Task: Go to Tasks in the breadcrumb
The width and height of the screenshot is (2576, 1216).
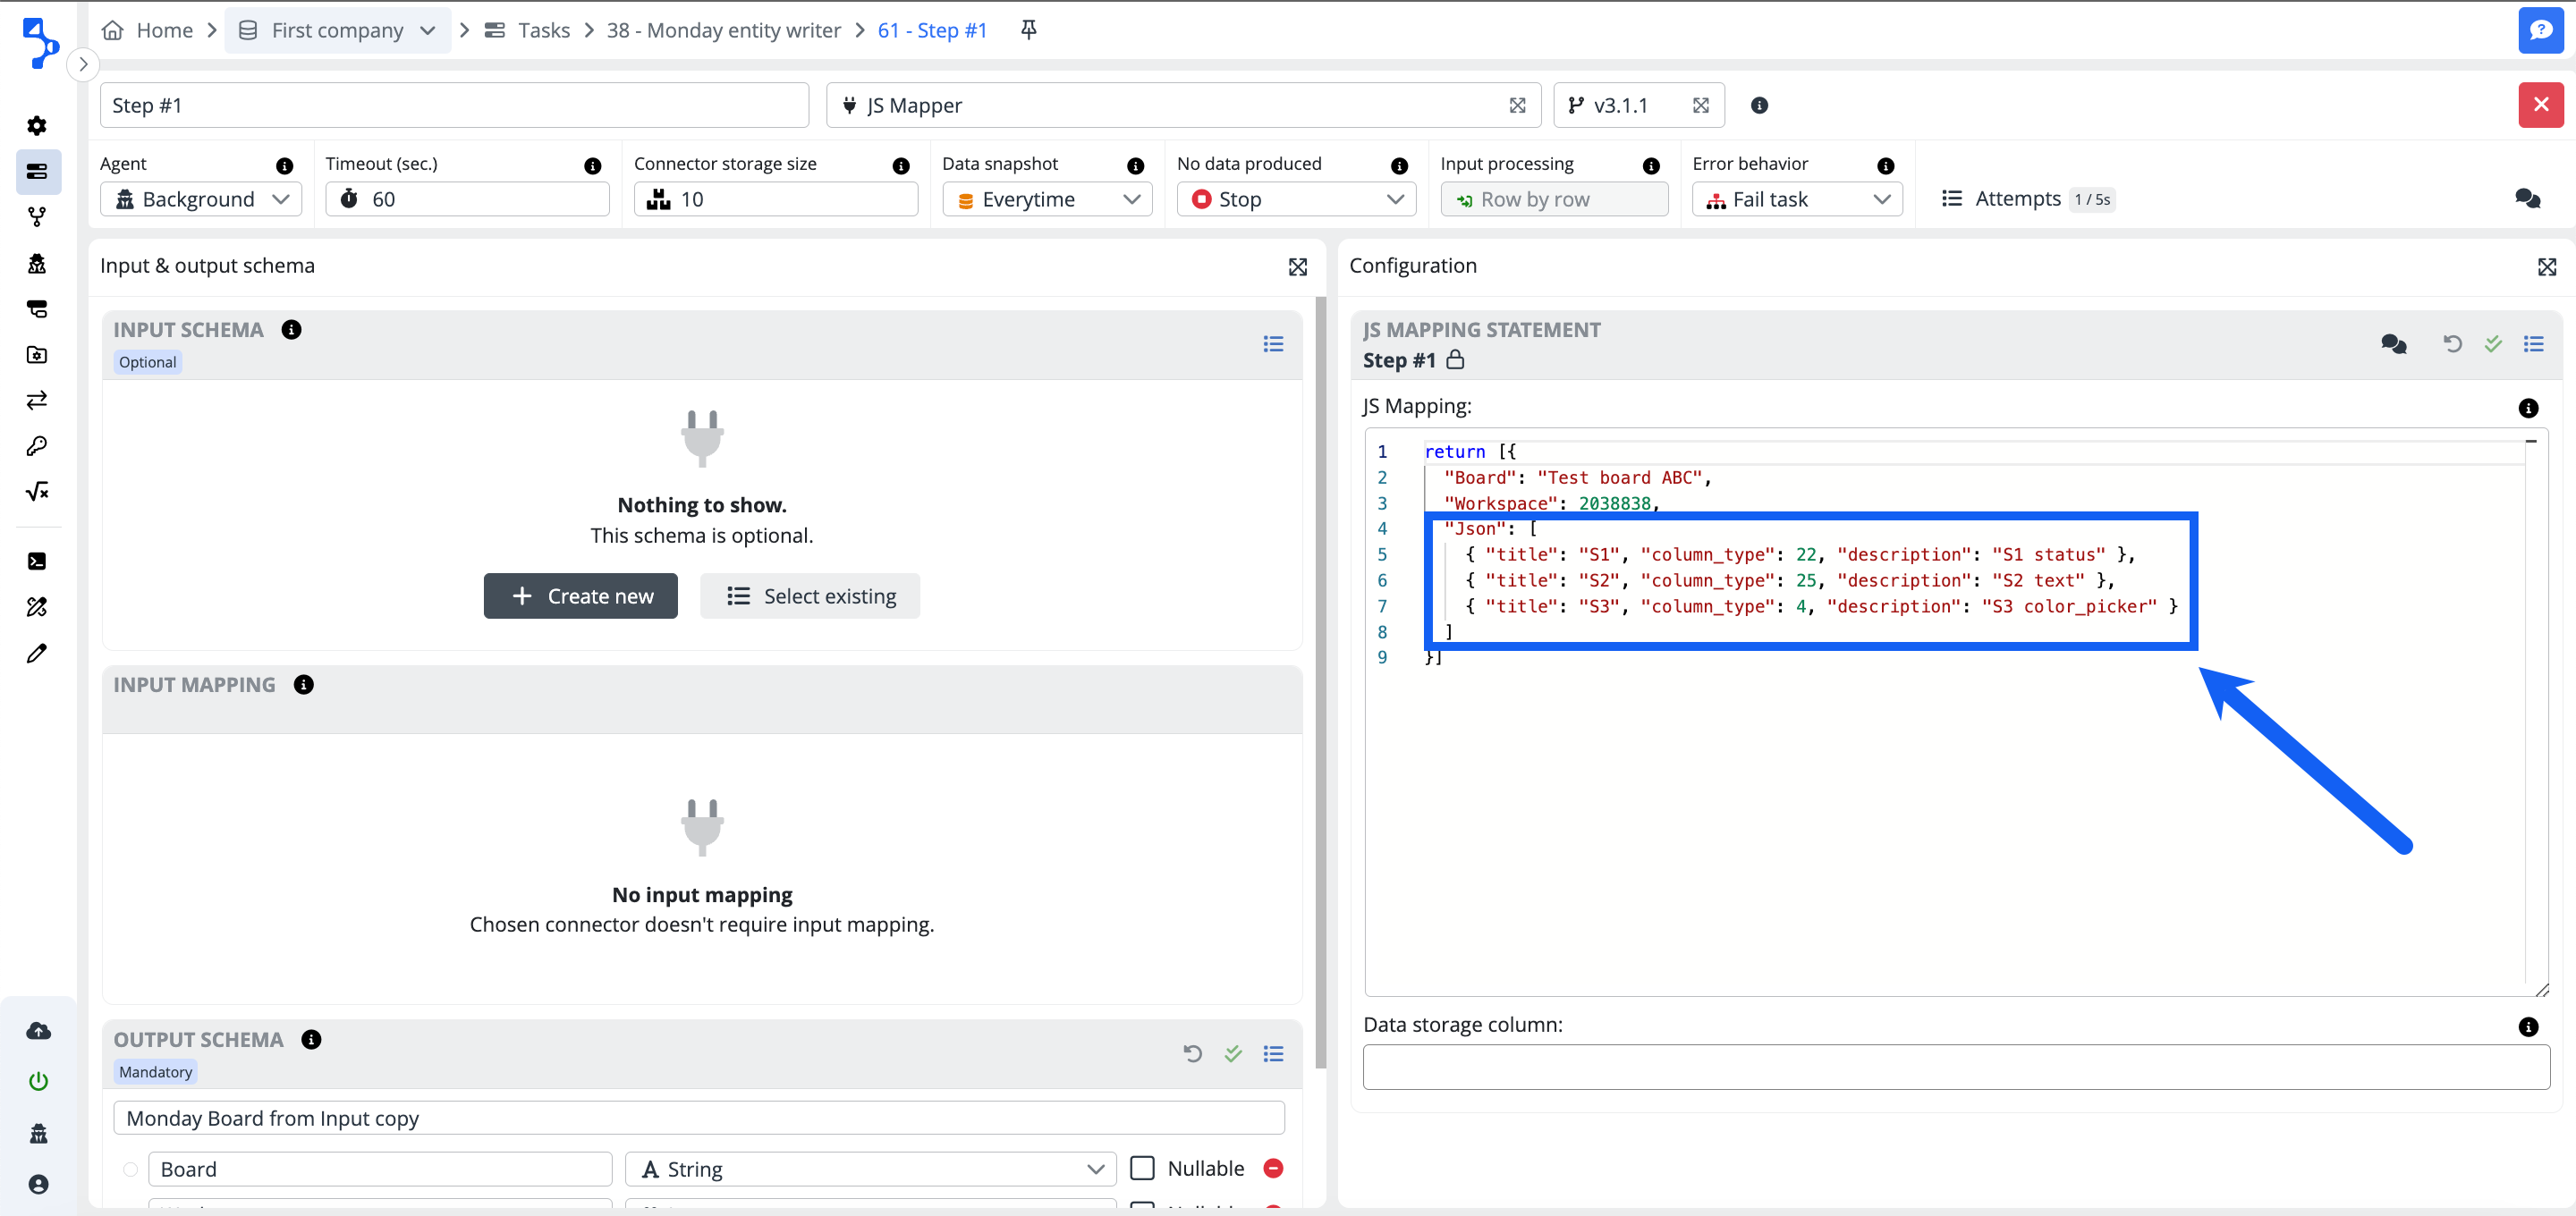Action: point(543,30)
